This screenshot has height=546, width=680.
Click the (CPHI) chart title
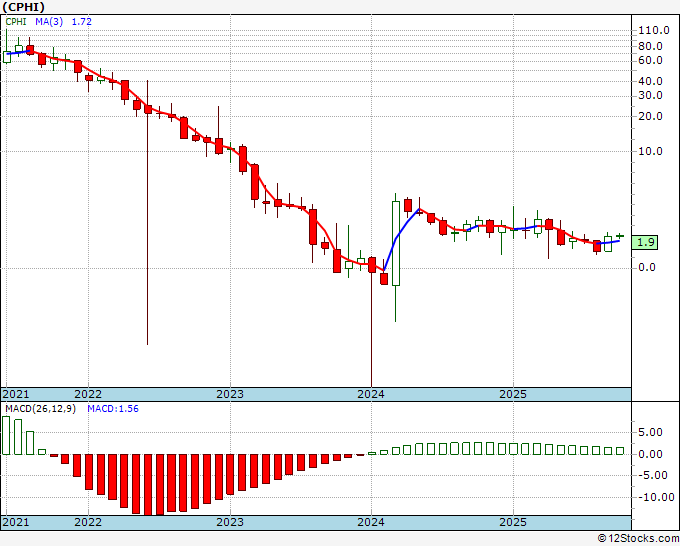23,7
